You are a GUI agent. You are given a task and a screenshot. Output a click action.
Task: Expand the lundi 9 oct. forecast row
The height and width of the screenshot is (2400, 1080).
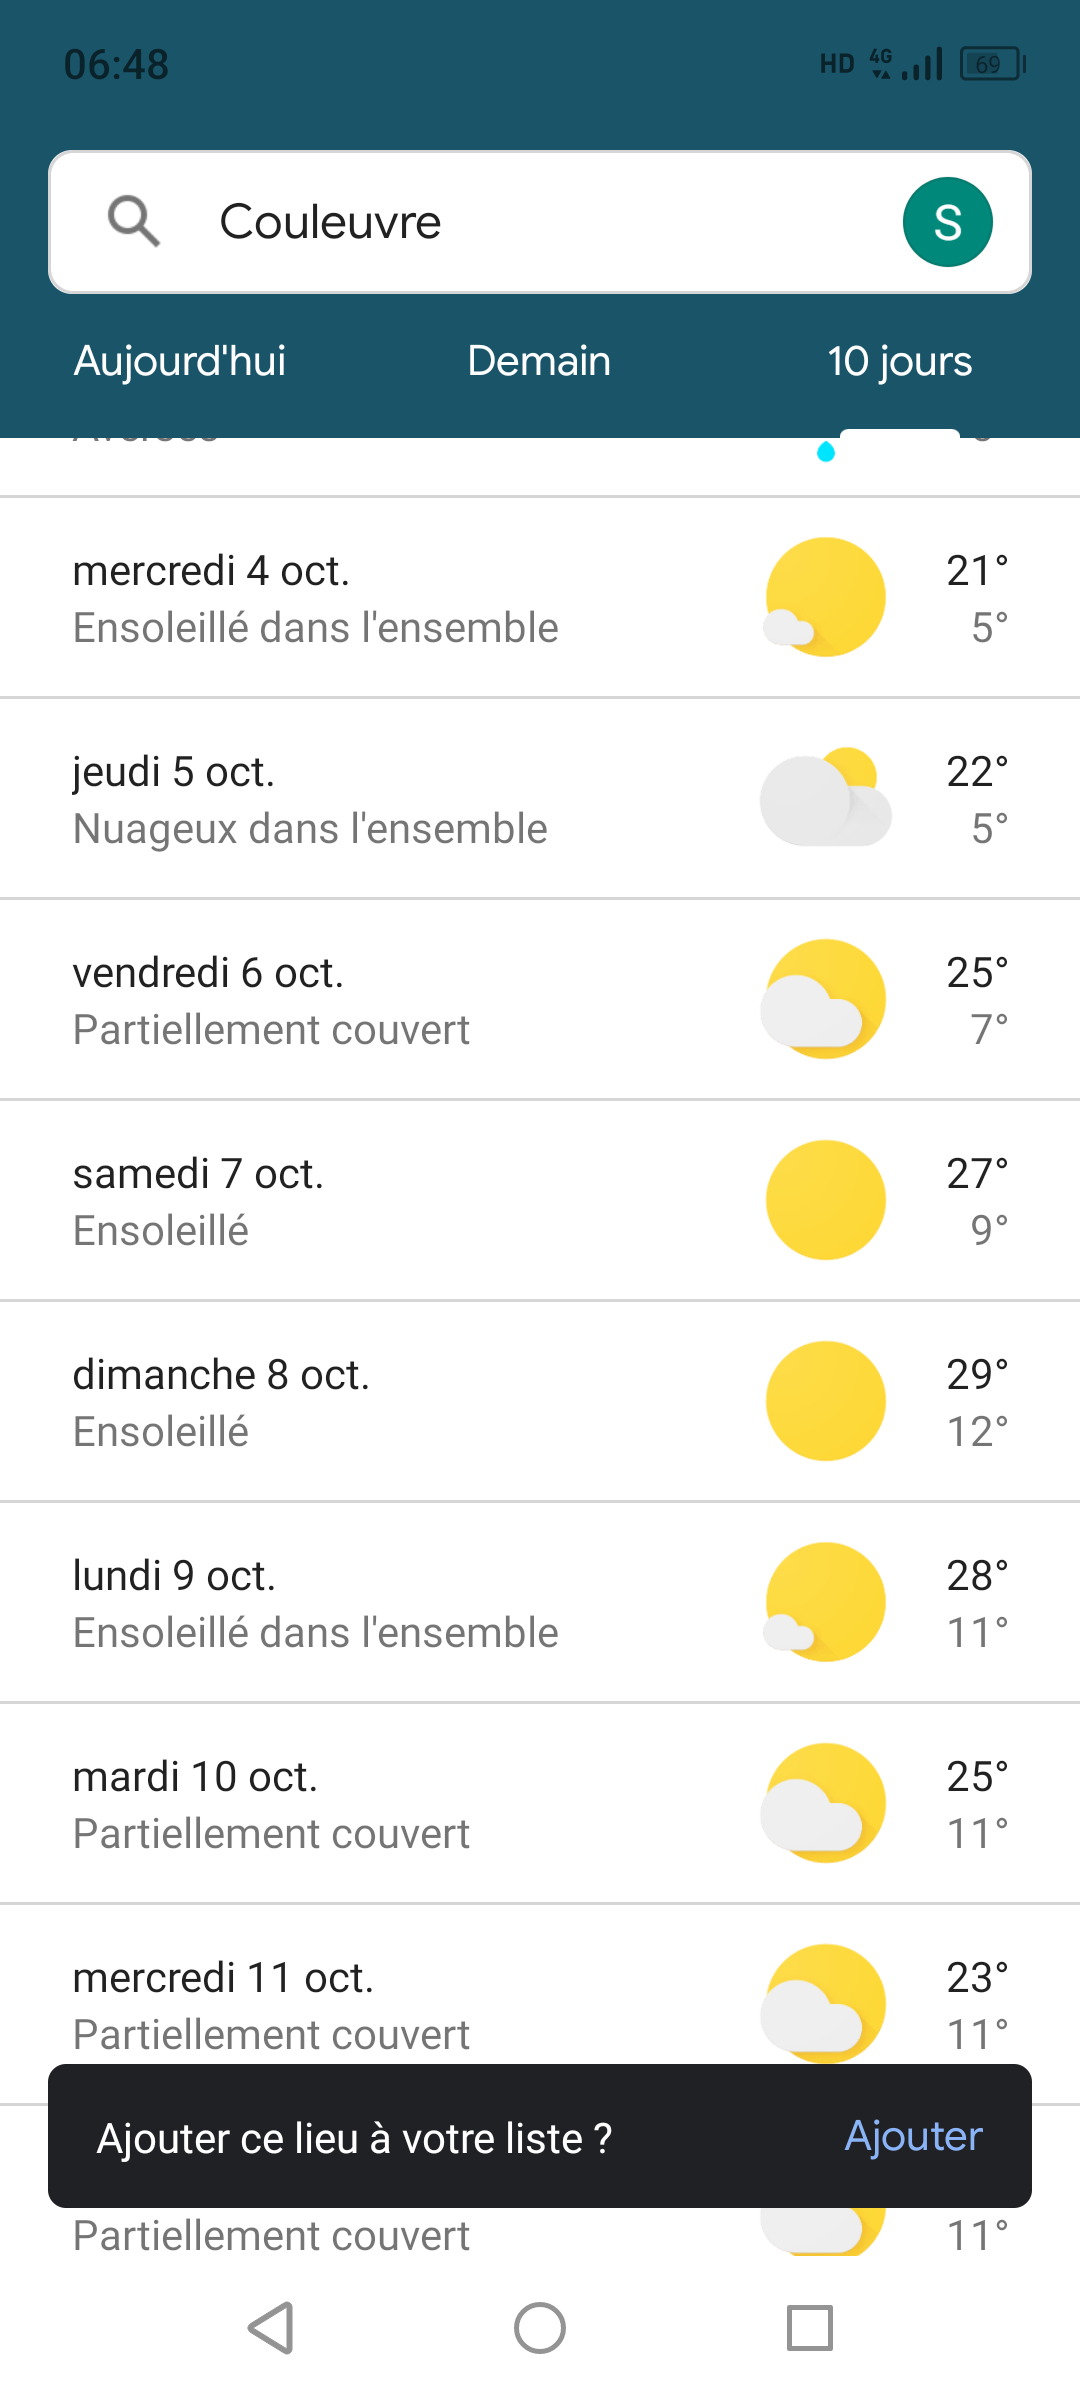point(400,1603)
